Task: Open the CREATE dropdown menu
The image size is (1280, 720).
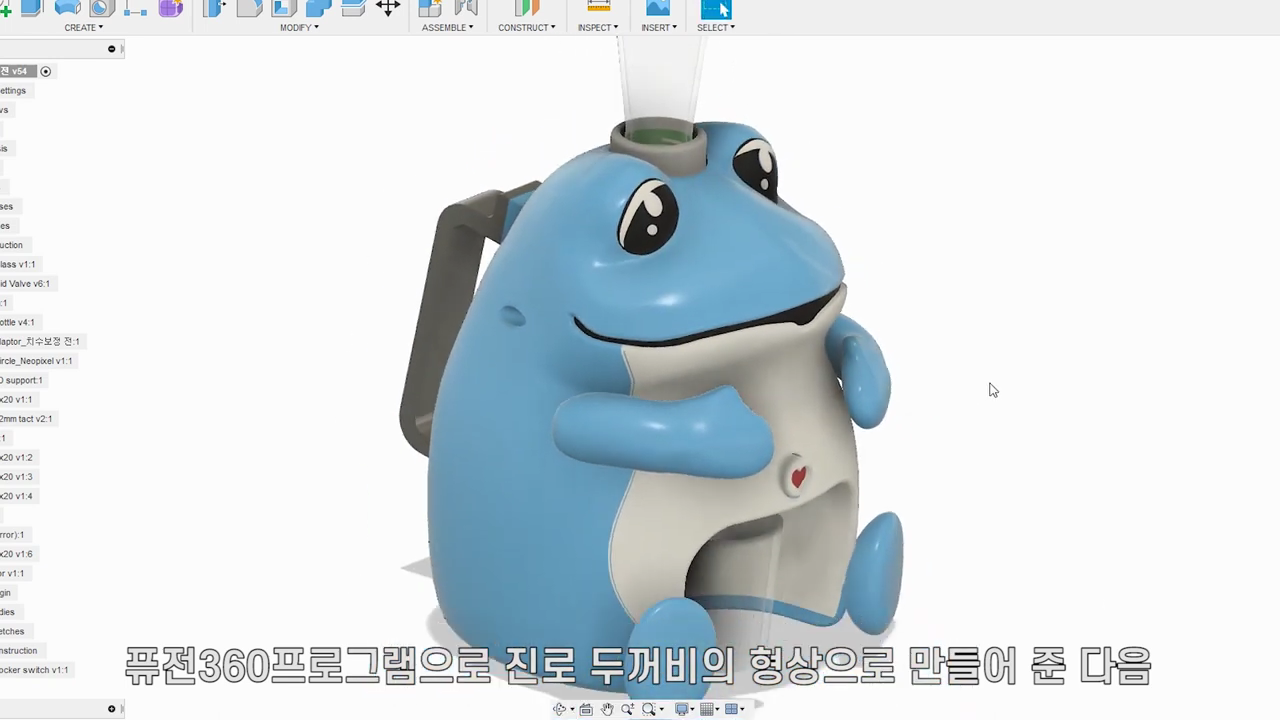Action: pyautogui.click(x=84, y=28)
